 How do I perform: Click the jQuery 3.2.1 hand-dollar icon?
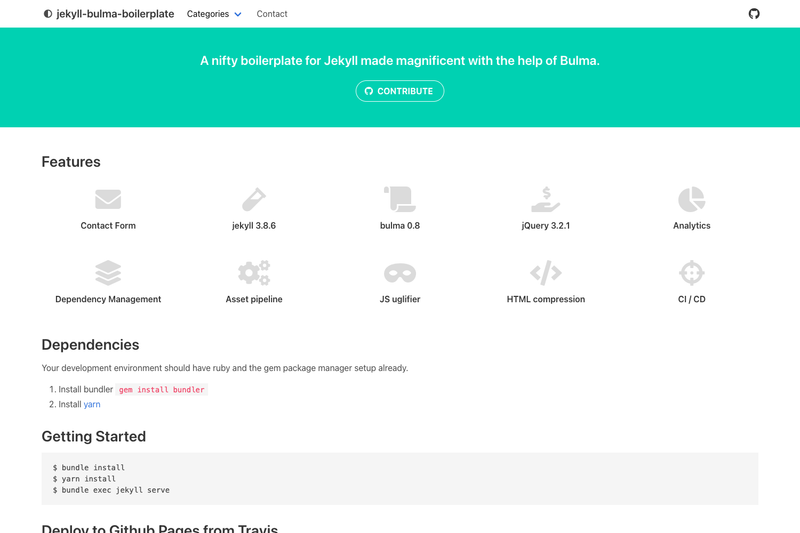(545, 199)
